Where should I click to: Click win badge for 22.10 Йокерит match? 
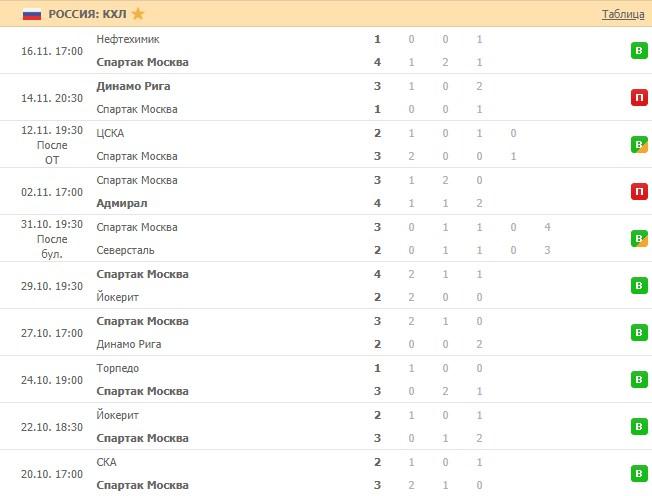tap(638, 427)
